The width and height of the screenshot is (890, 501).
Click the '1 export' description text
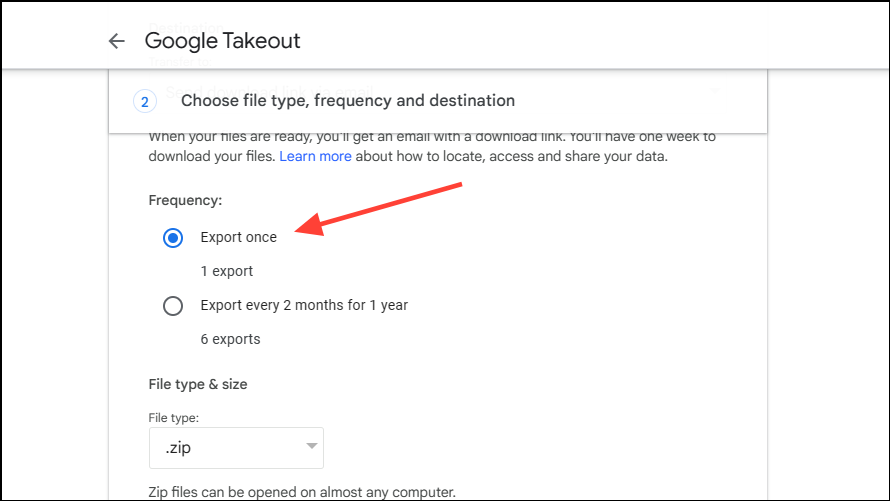(226, 271)
